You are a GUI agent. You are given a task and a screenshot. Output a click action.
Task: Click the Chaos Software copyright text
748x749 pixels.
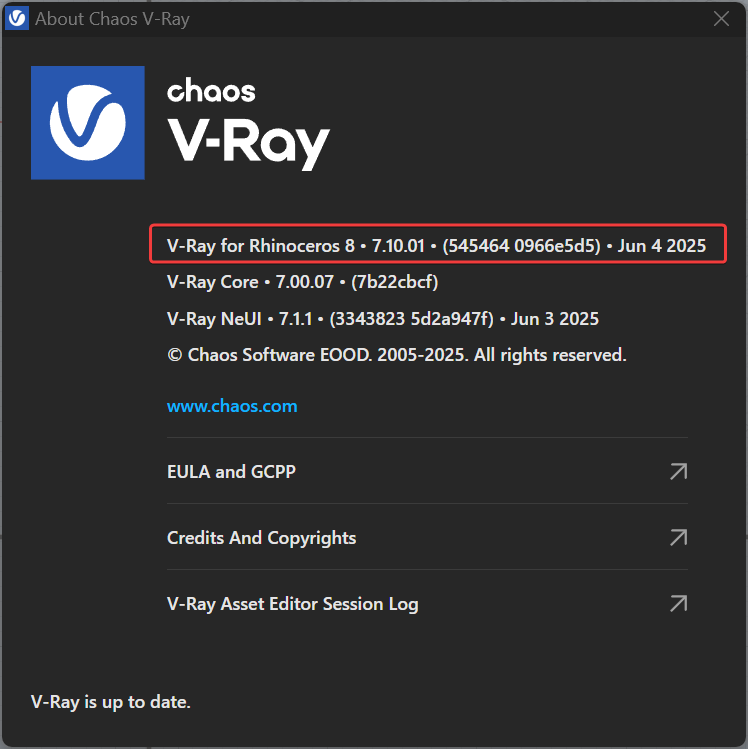396,355
